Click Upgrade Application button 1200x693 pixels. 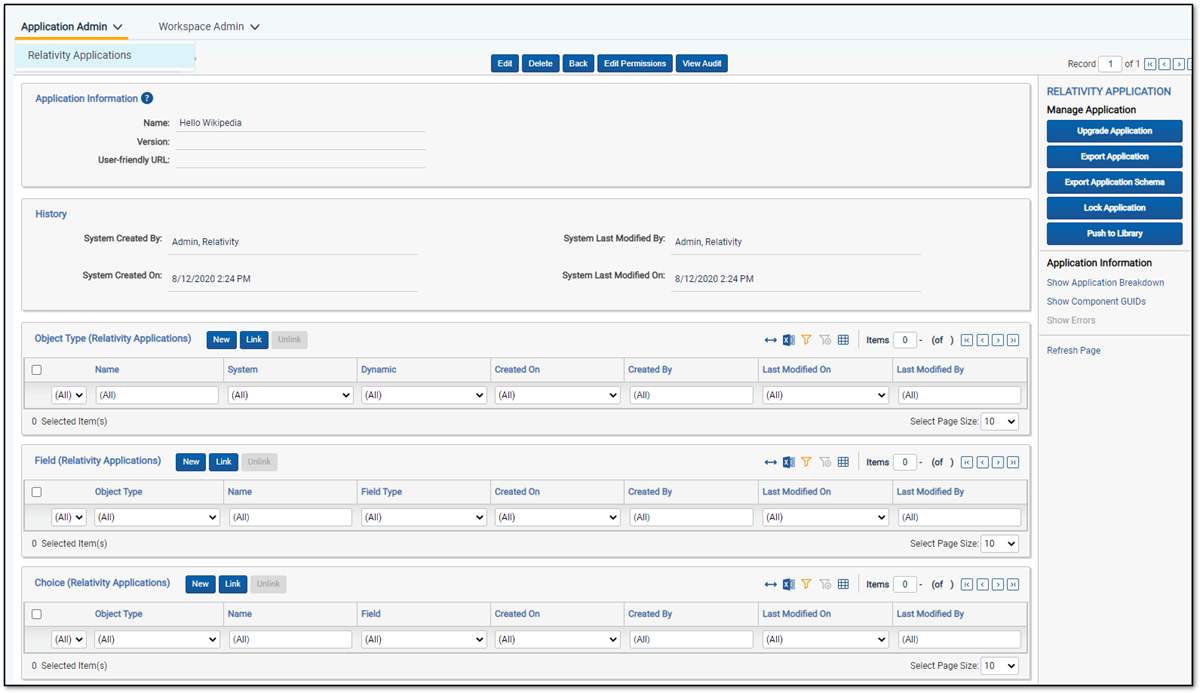[x=1114, y=131]
